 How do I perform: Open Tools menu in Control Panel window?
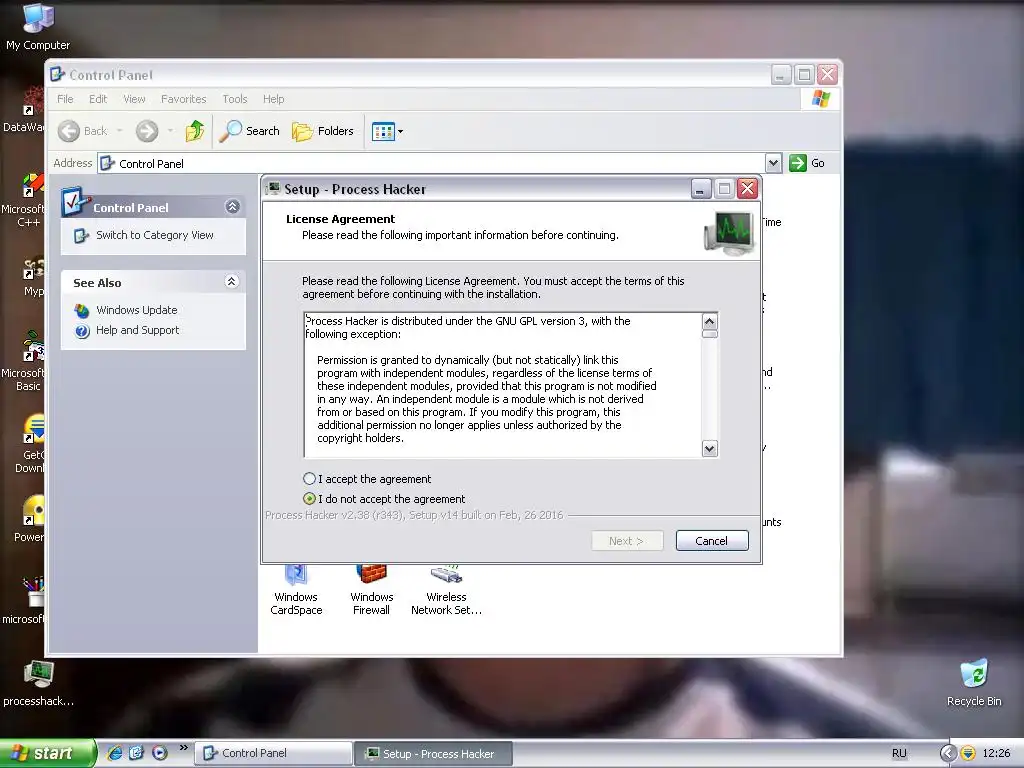click(x=234, y=99)
